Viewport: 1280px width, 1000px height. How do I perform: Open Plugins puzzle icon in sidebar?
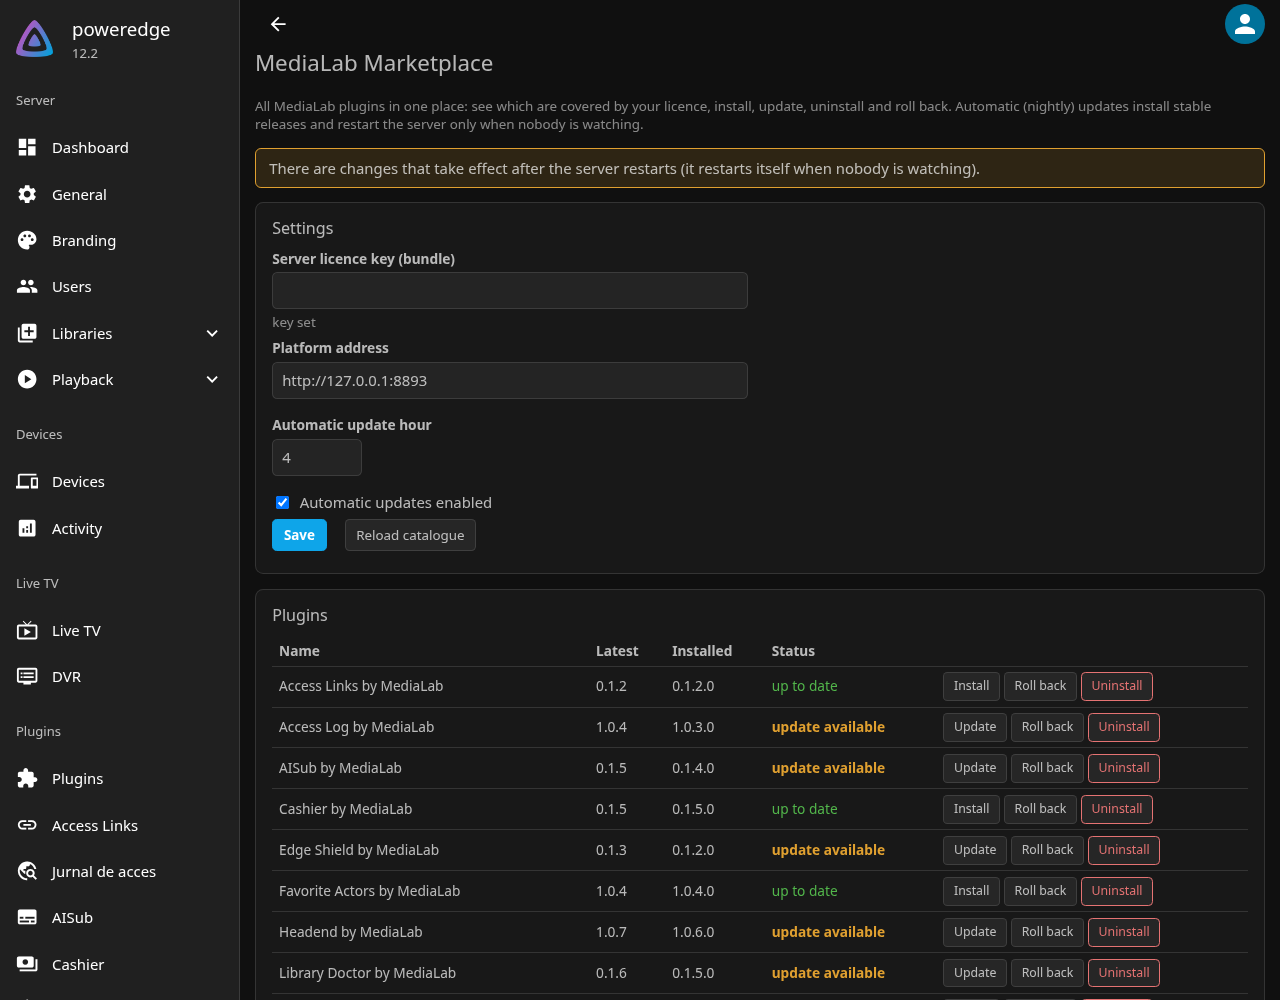coord(27,778)
